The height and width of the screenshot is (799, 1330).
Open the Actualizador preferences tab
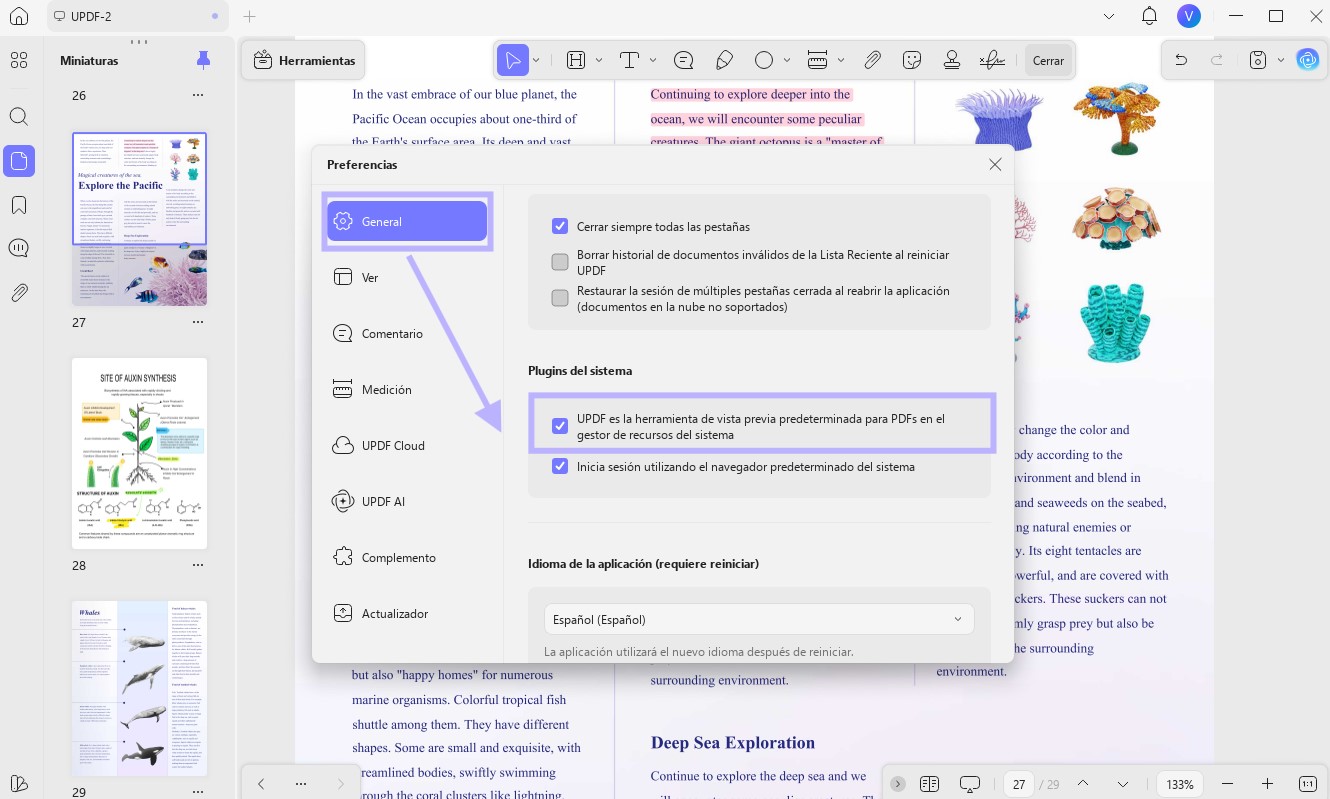point(408,613)
